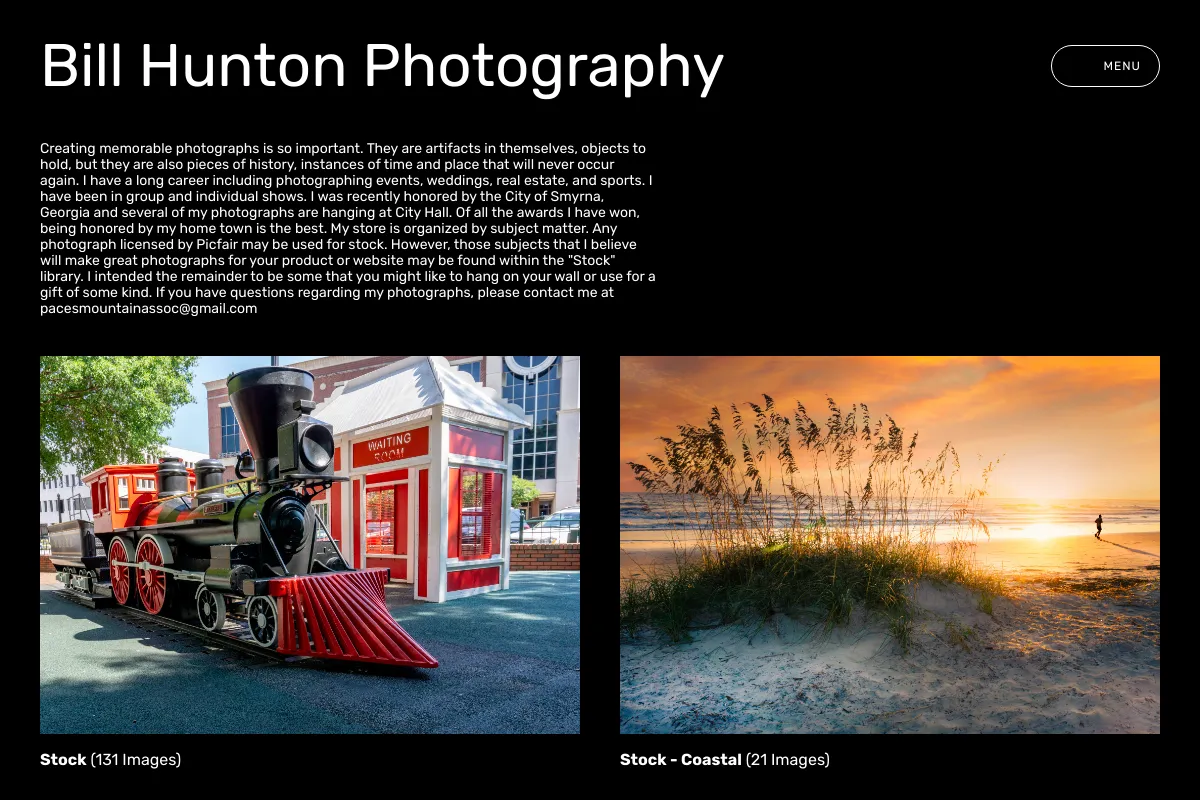Click the Stock (131 Images) caption
This screenshot has height=800, width=1200.
[110, 760]
